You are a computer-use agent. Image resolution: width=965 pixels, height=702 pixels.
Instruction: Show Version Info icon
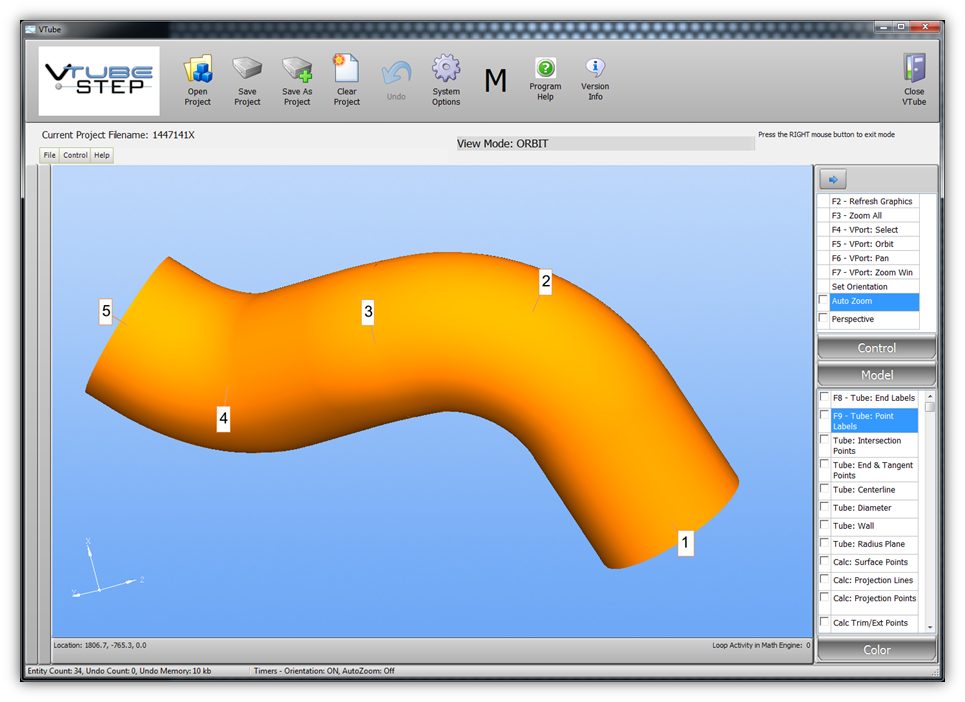[595, 69]
